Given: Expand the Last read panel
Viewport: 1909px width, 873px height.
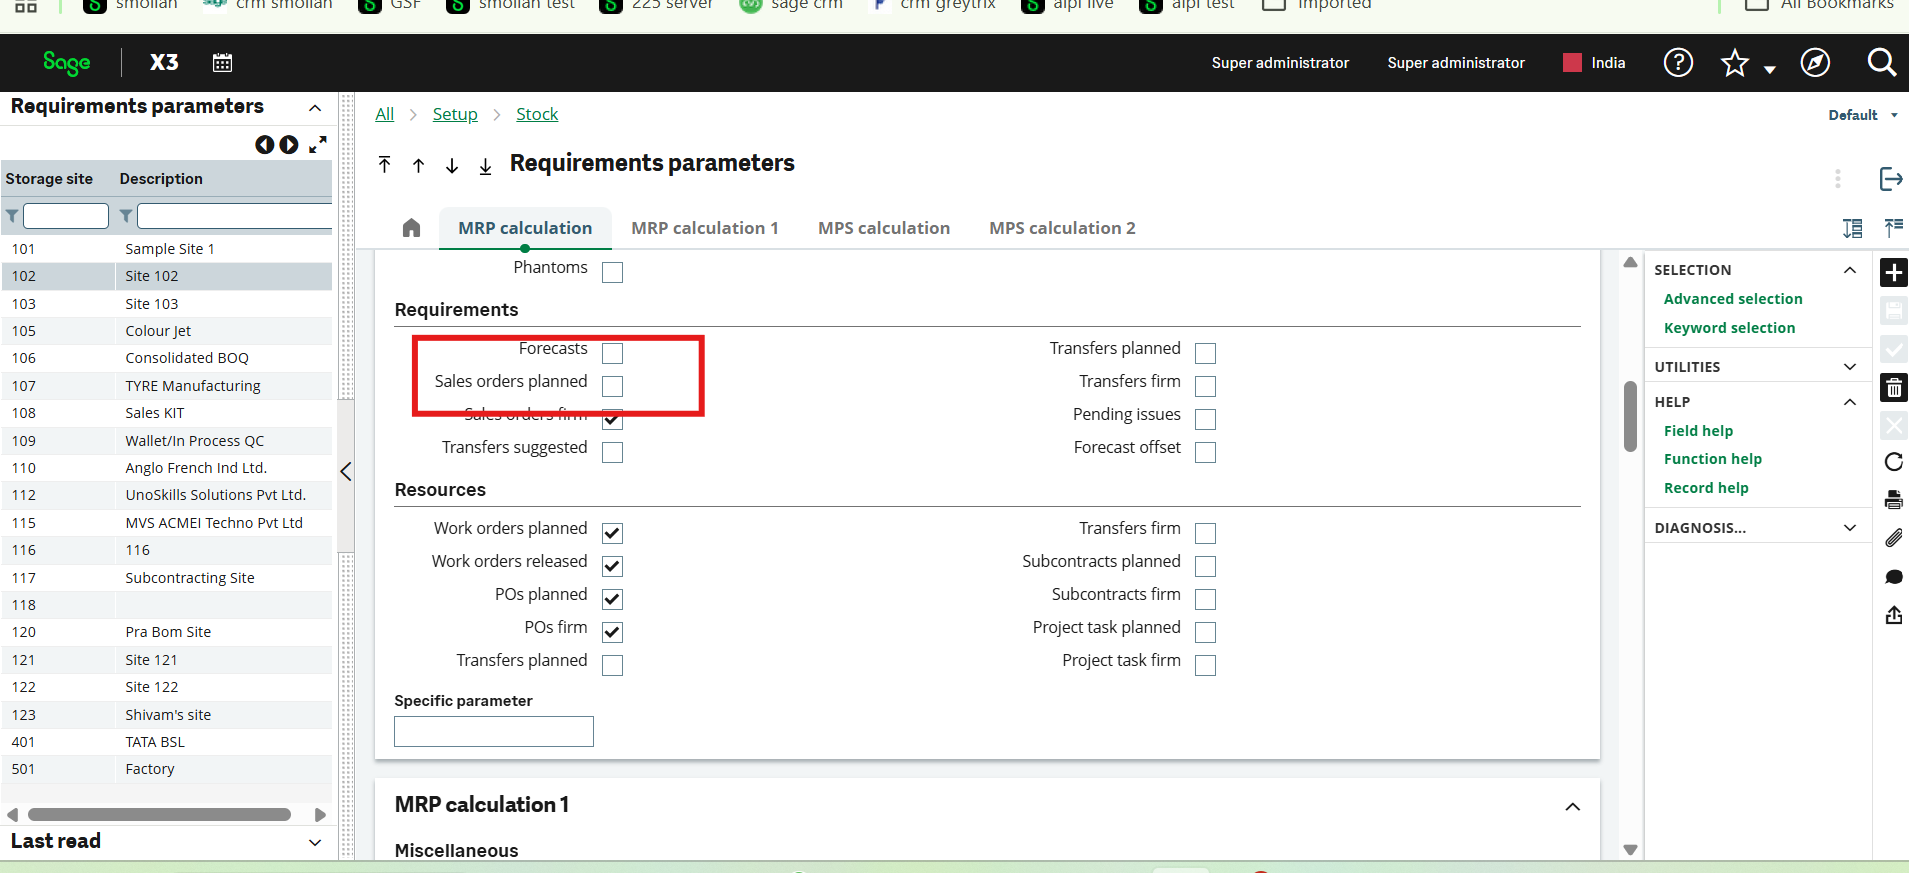Looking at the screenshot, I should click(x=315, y=842).
